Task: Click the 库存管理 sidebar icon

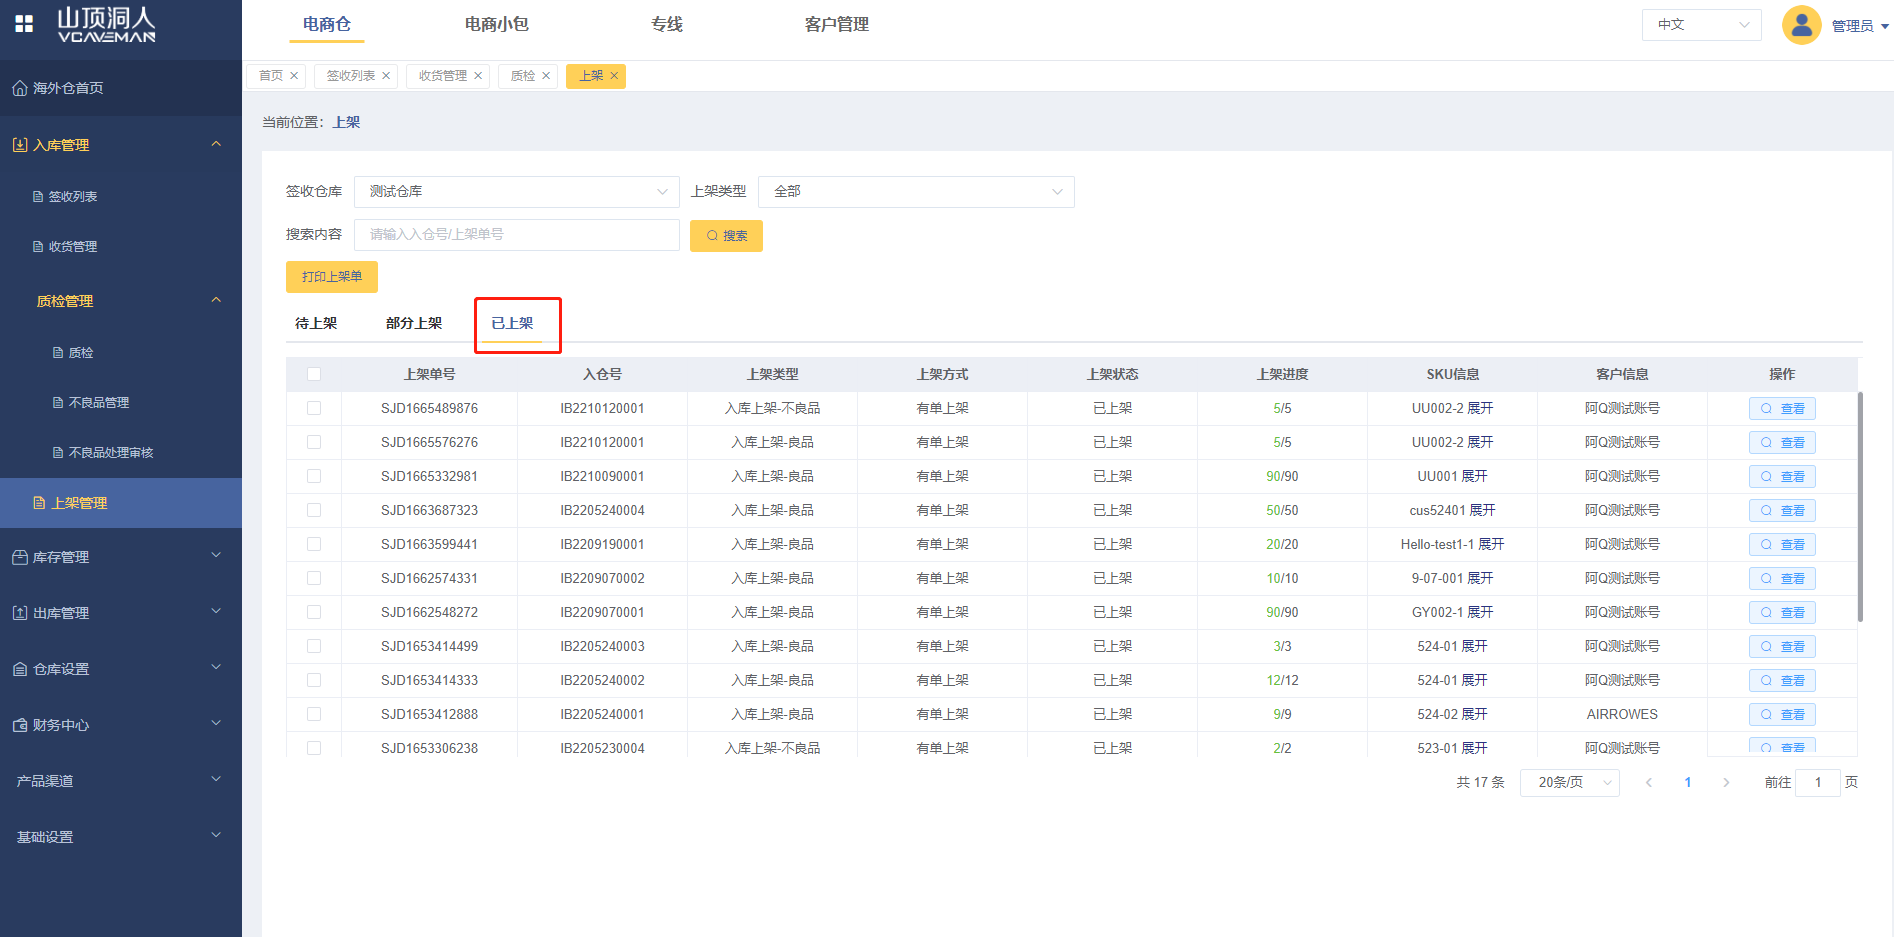Action: (x=19, y=557)
